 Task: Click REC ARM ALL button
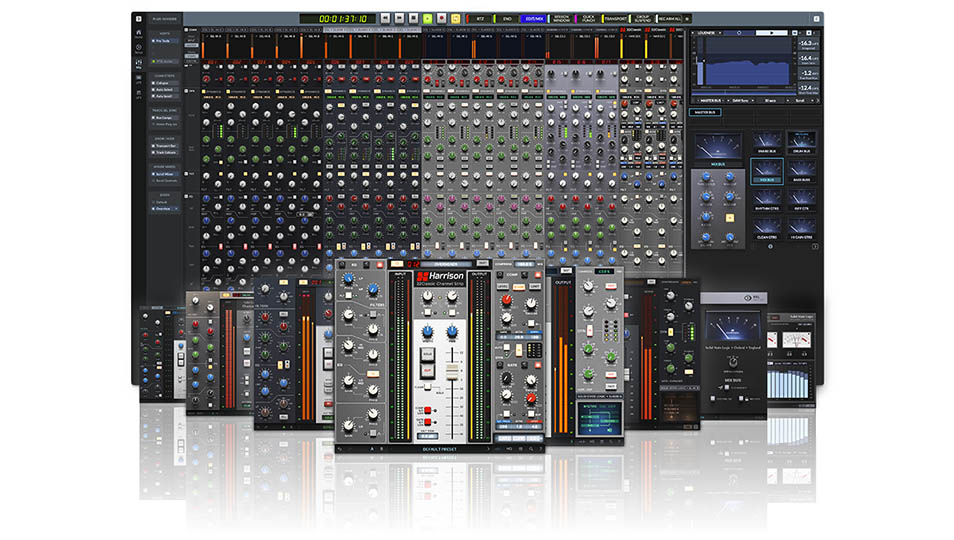coord(669,19)
